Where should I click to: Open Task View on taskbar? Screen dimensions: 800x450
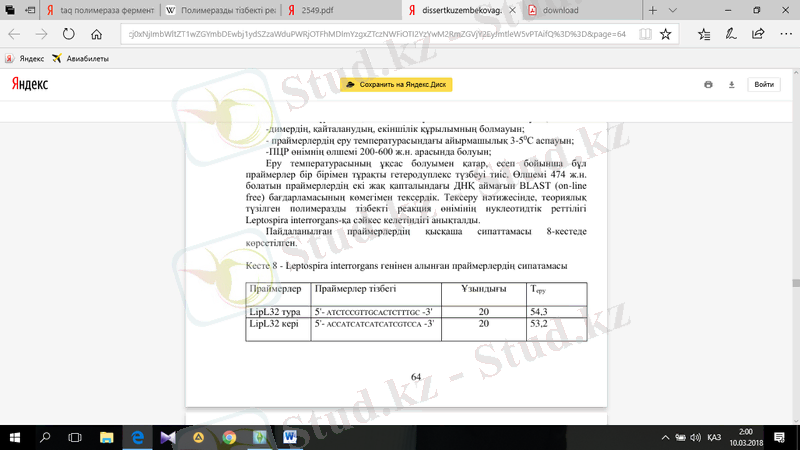coord(75,437)
